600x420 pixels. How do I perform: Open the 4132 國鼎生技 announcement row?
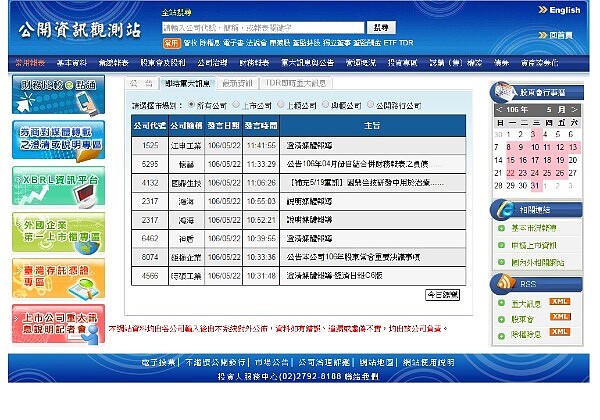point(298,183)
